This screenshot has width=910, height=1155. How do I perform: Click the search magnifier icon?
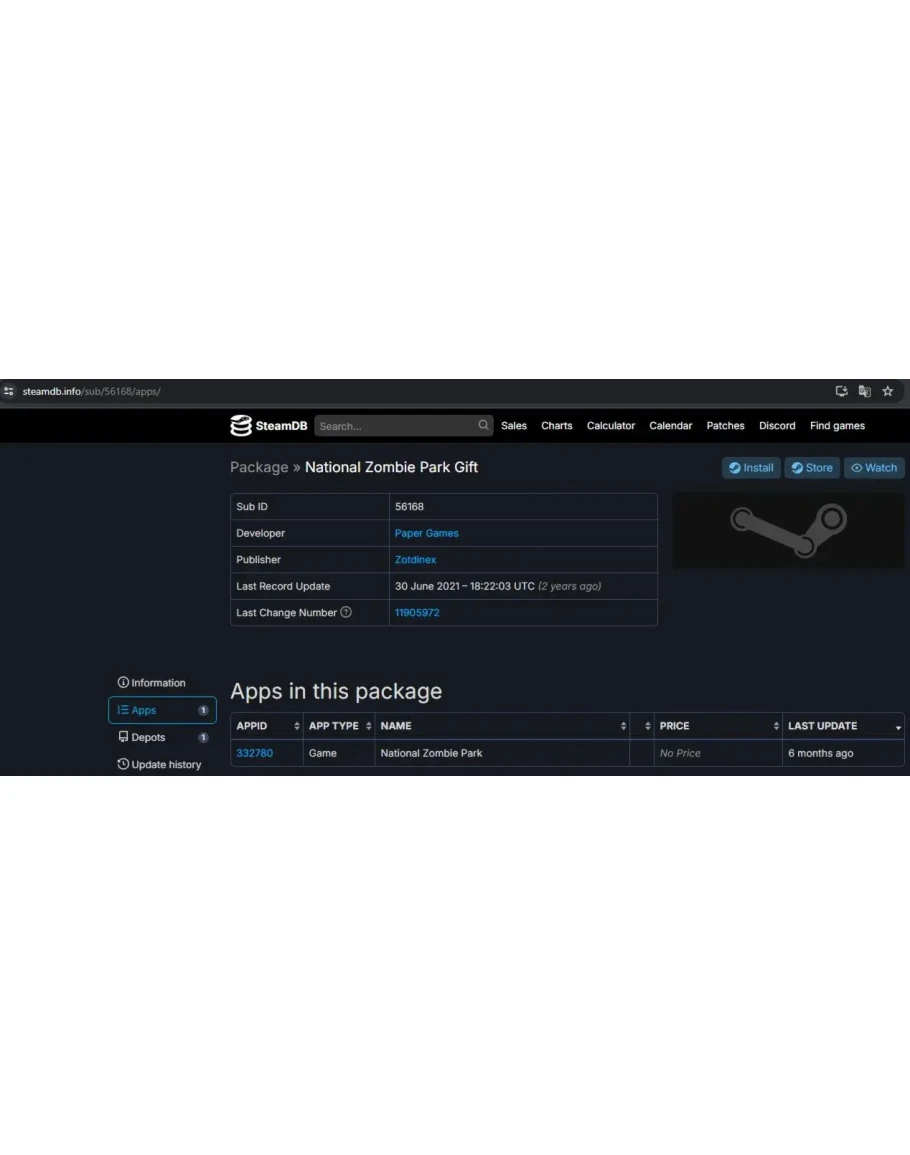(x=483, y=425)
